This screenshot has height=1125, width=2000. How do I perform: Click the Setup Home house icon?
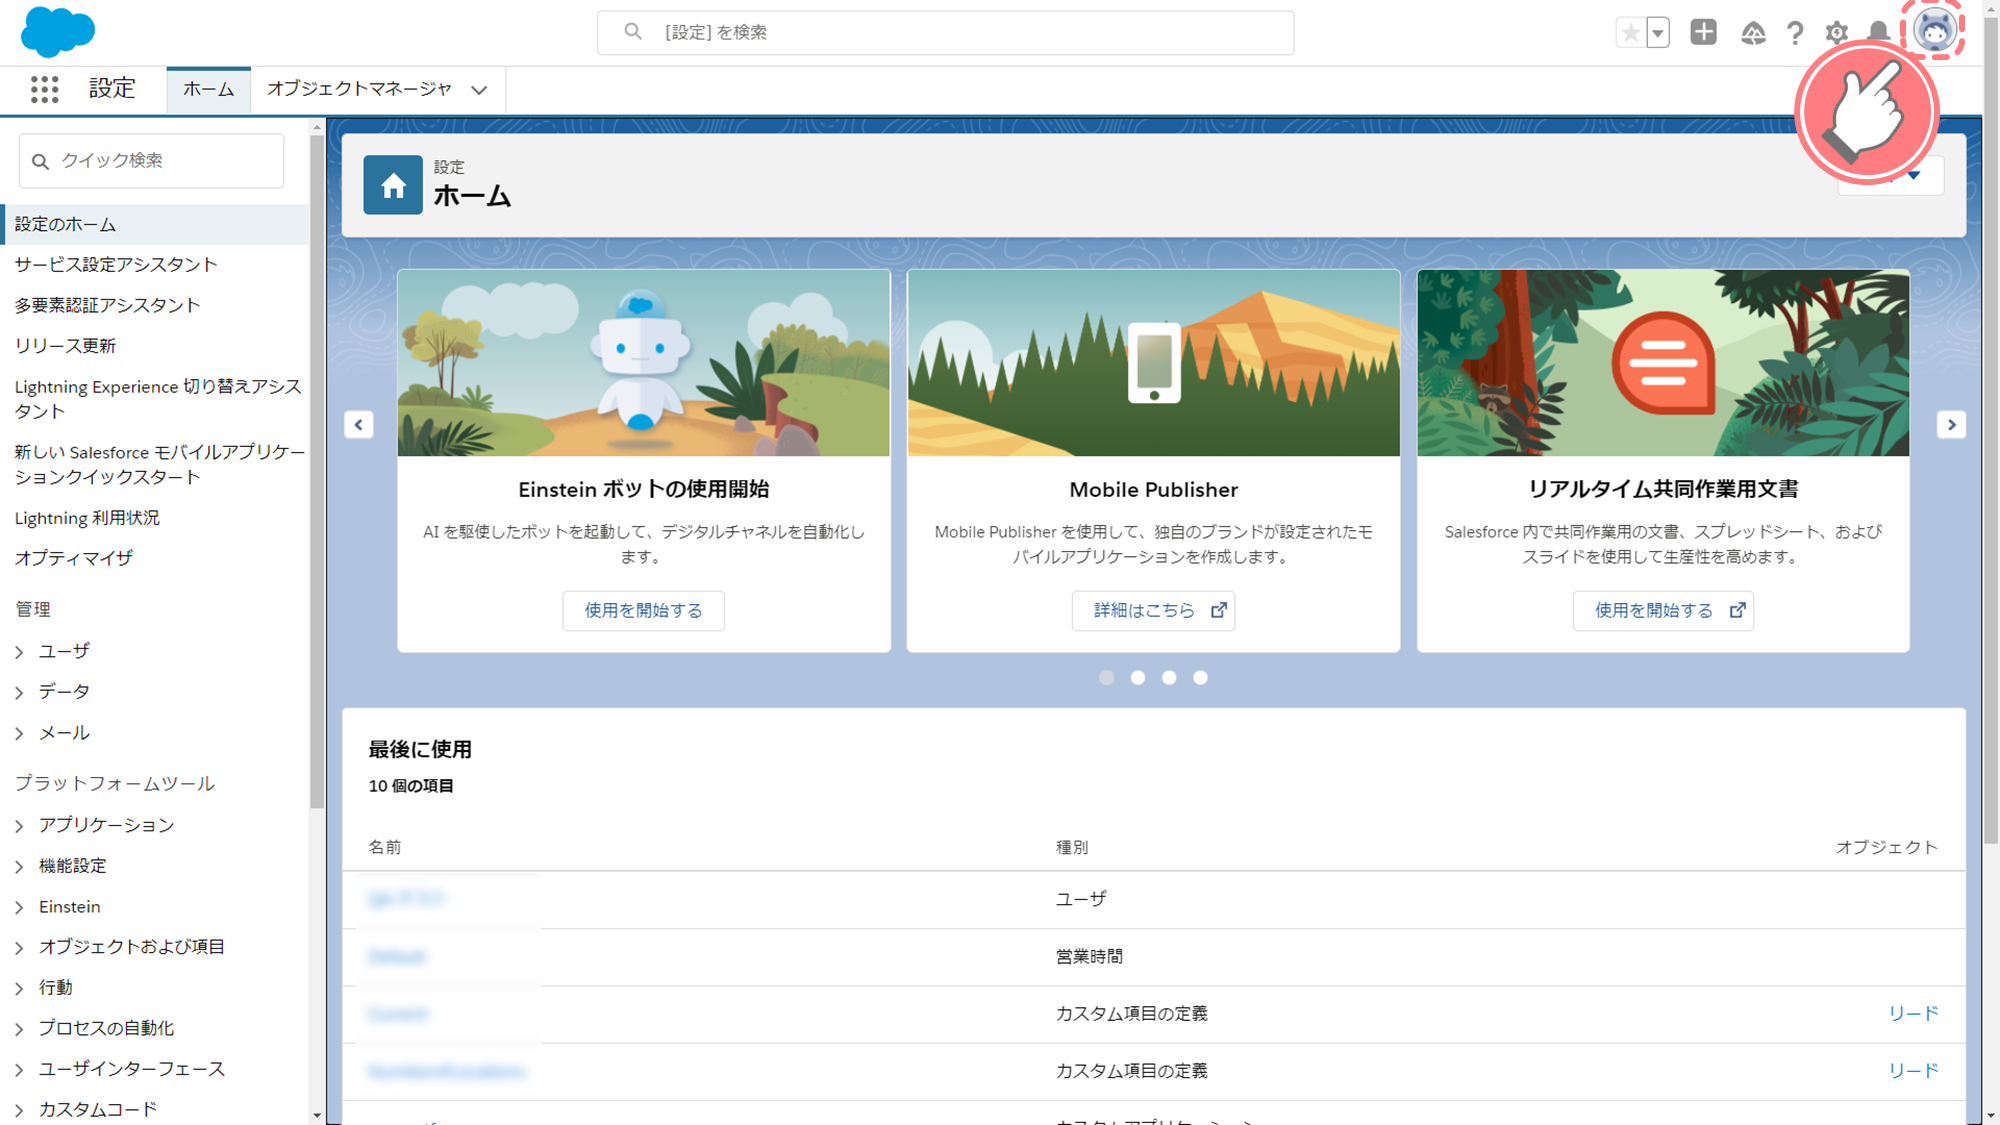(393, 185)
